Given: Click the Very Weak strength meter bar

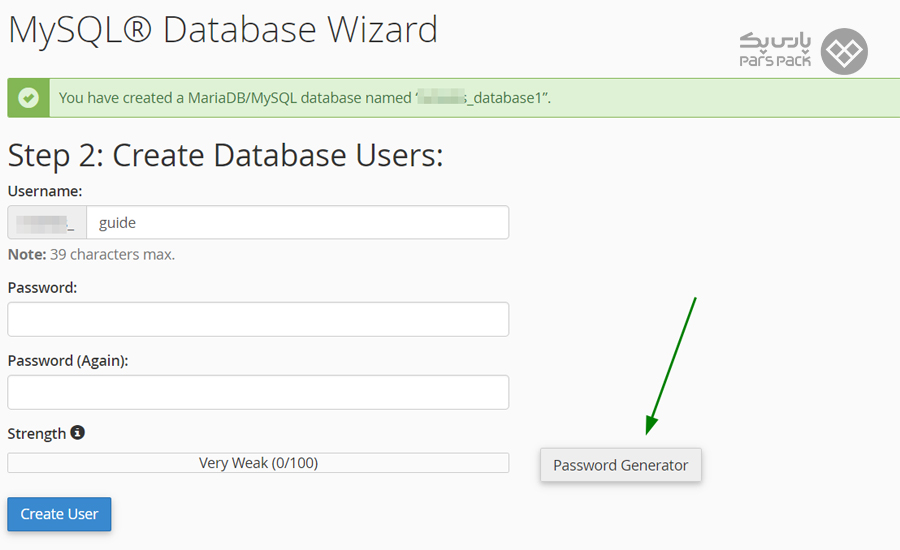Looking at the screenshot, I should 258,463.
